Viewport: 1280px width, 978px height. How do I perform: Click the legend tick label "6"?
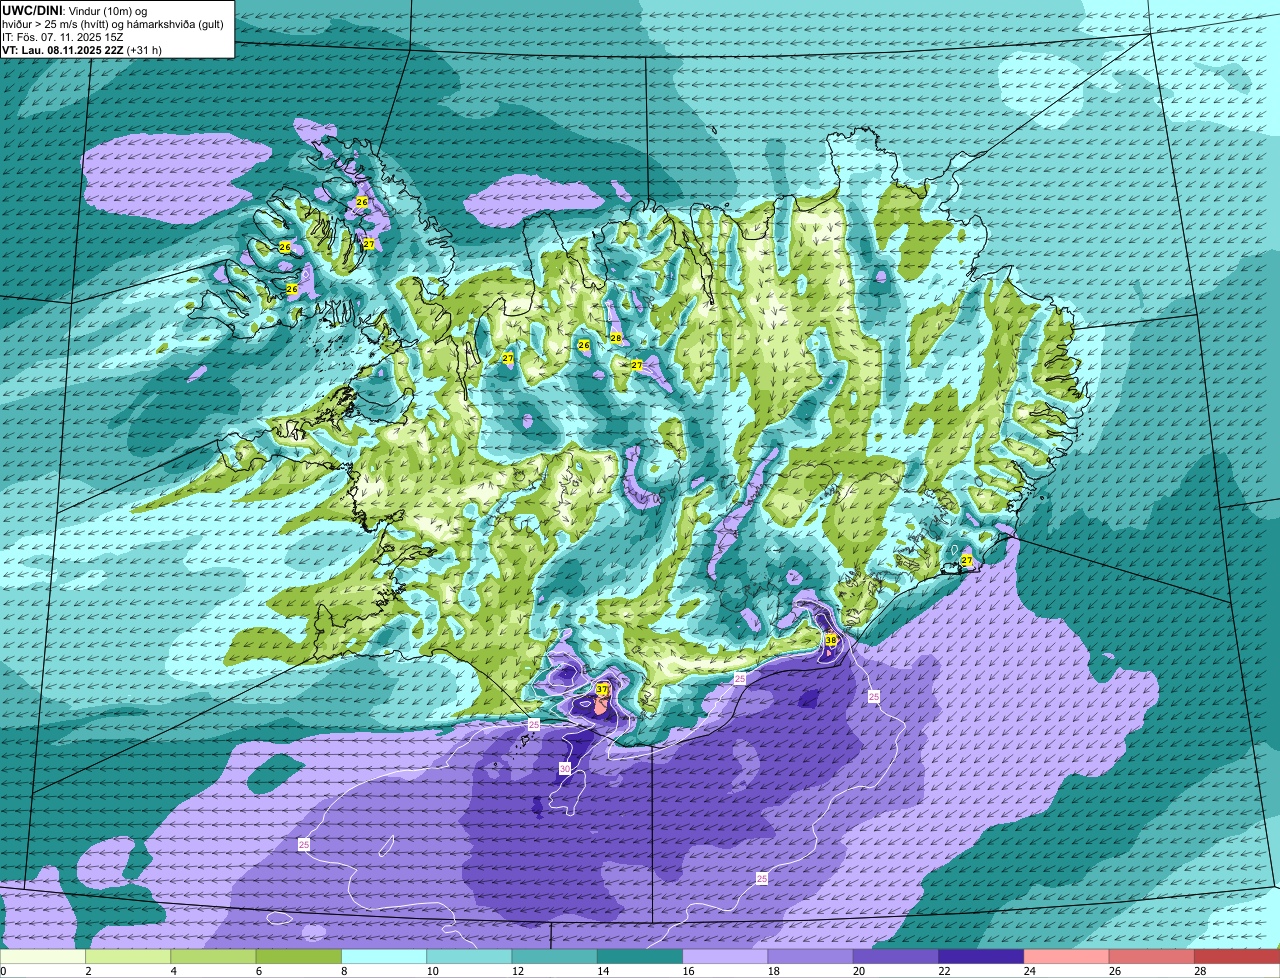click(x=259, y=971)
